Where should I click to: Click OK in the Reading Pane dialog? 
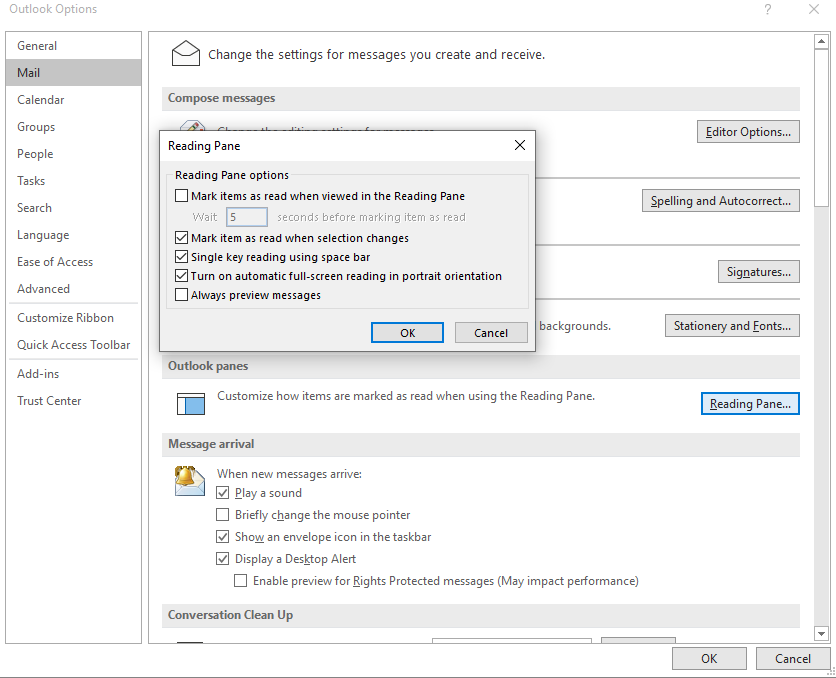click(407, 333)
